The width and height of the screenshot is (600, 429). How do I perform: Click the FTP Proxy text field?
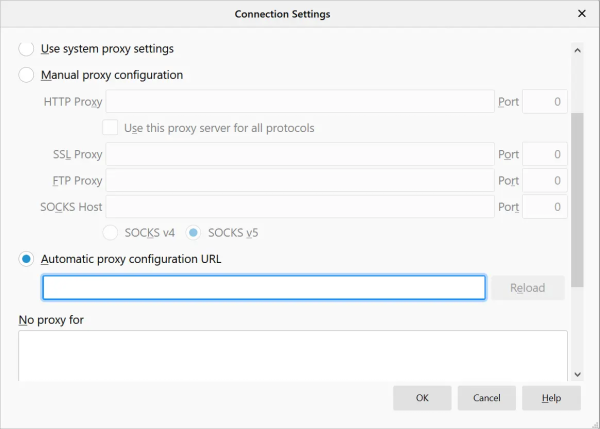click(x=299, y=181)
